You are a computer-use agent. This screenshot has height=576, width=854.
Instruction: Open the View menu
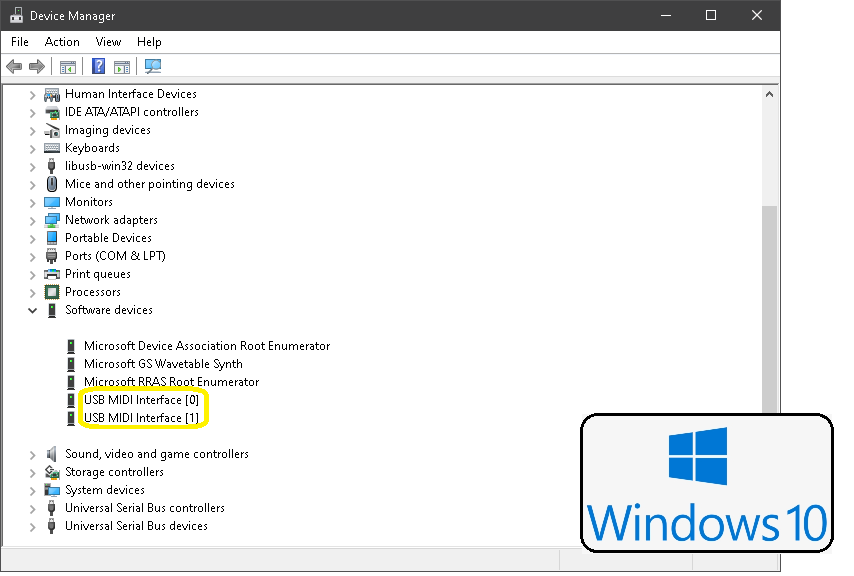(108, 42)
